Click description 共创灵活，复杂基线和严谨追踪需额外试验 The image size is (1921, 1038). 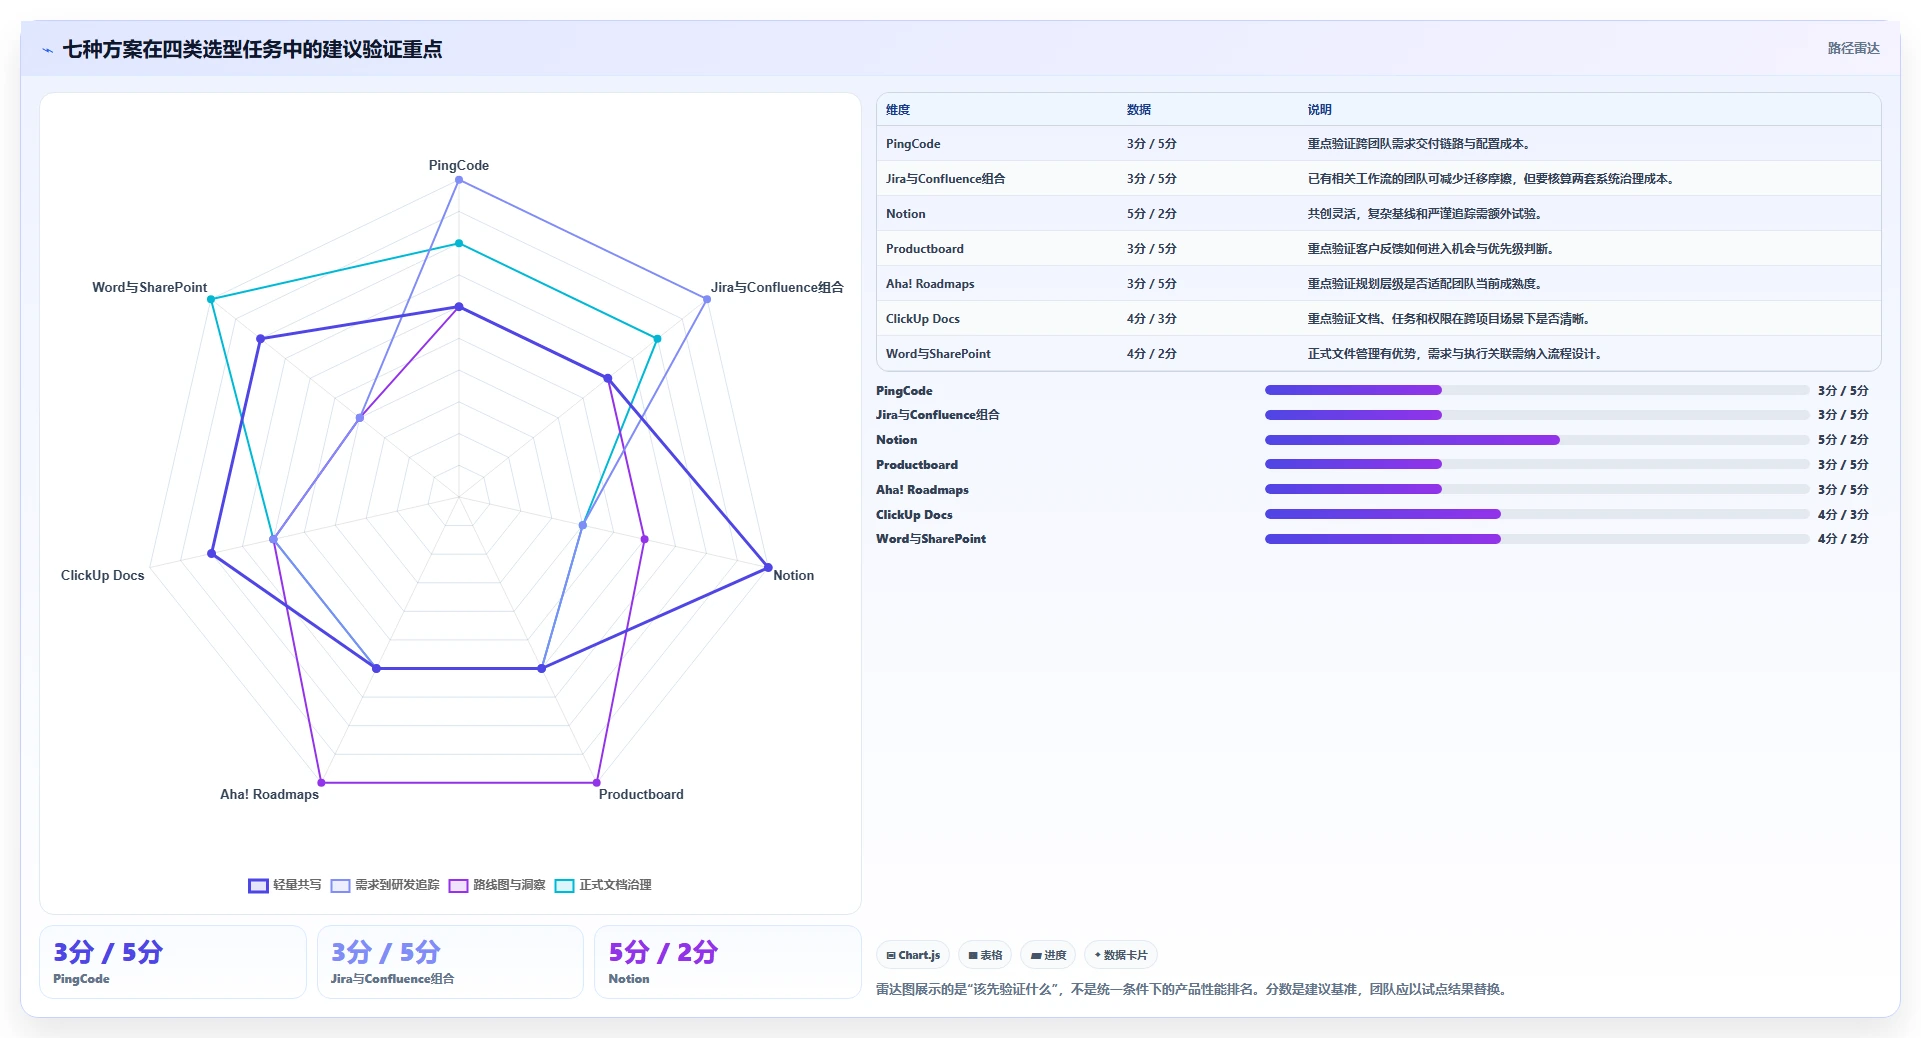(1426, 214)
